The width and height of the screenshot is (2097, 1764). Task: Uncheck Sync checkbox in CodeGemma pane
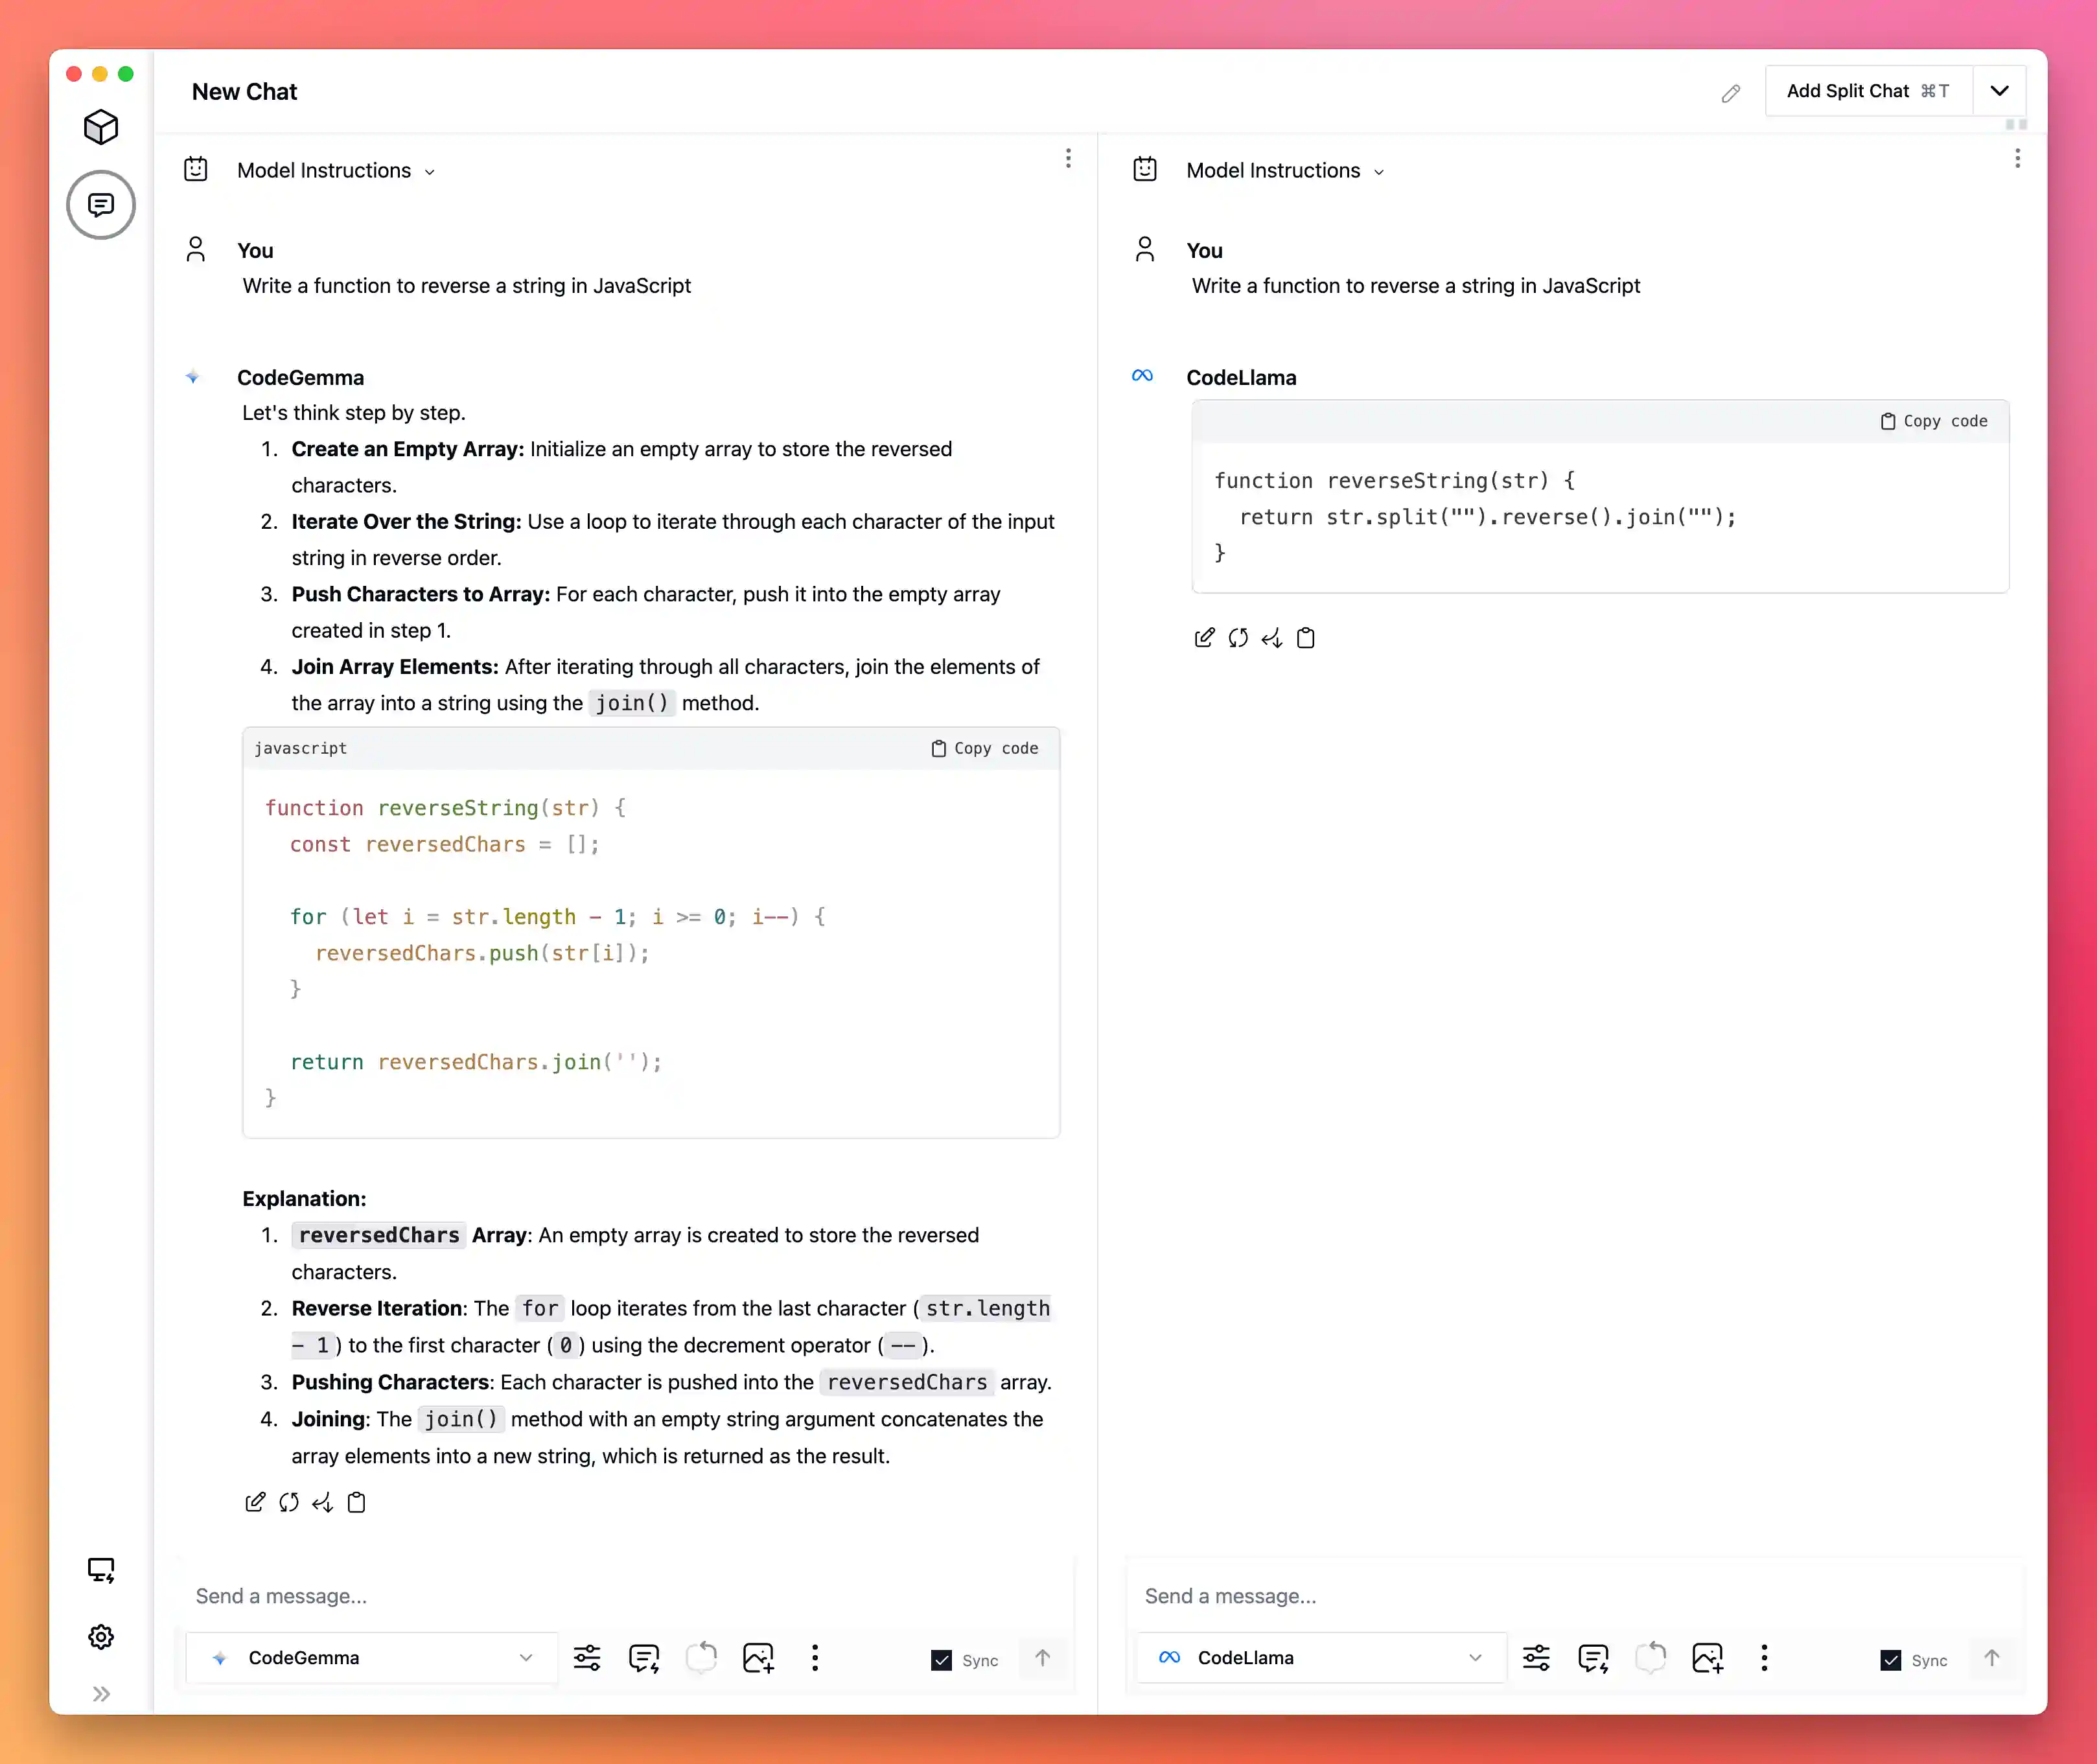pos(941,1660)
